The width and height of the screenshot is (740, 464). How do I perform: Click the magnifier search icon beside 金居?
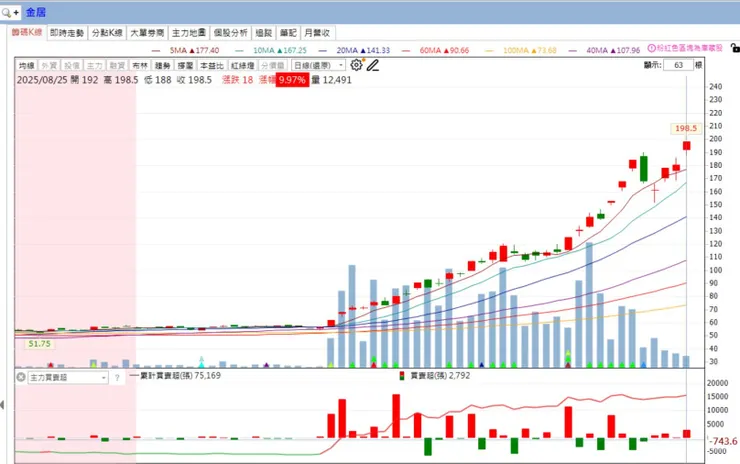6,13
